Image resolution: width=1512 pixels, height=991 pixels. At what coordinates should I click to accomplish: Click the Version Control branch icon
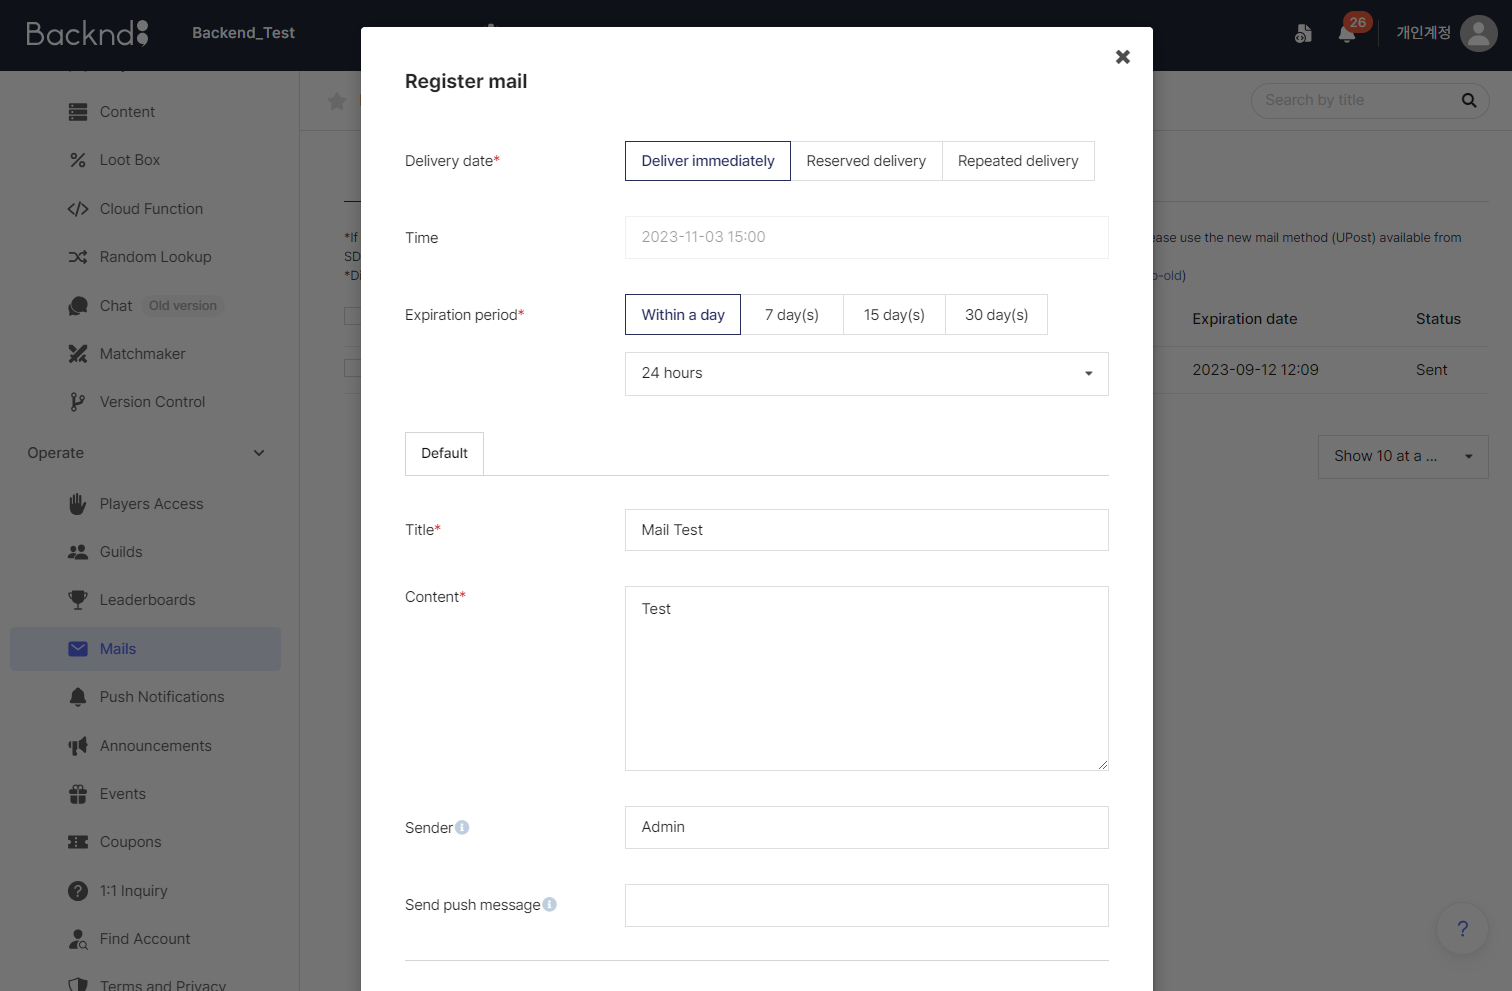coord(78,402)
